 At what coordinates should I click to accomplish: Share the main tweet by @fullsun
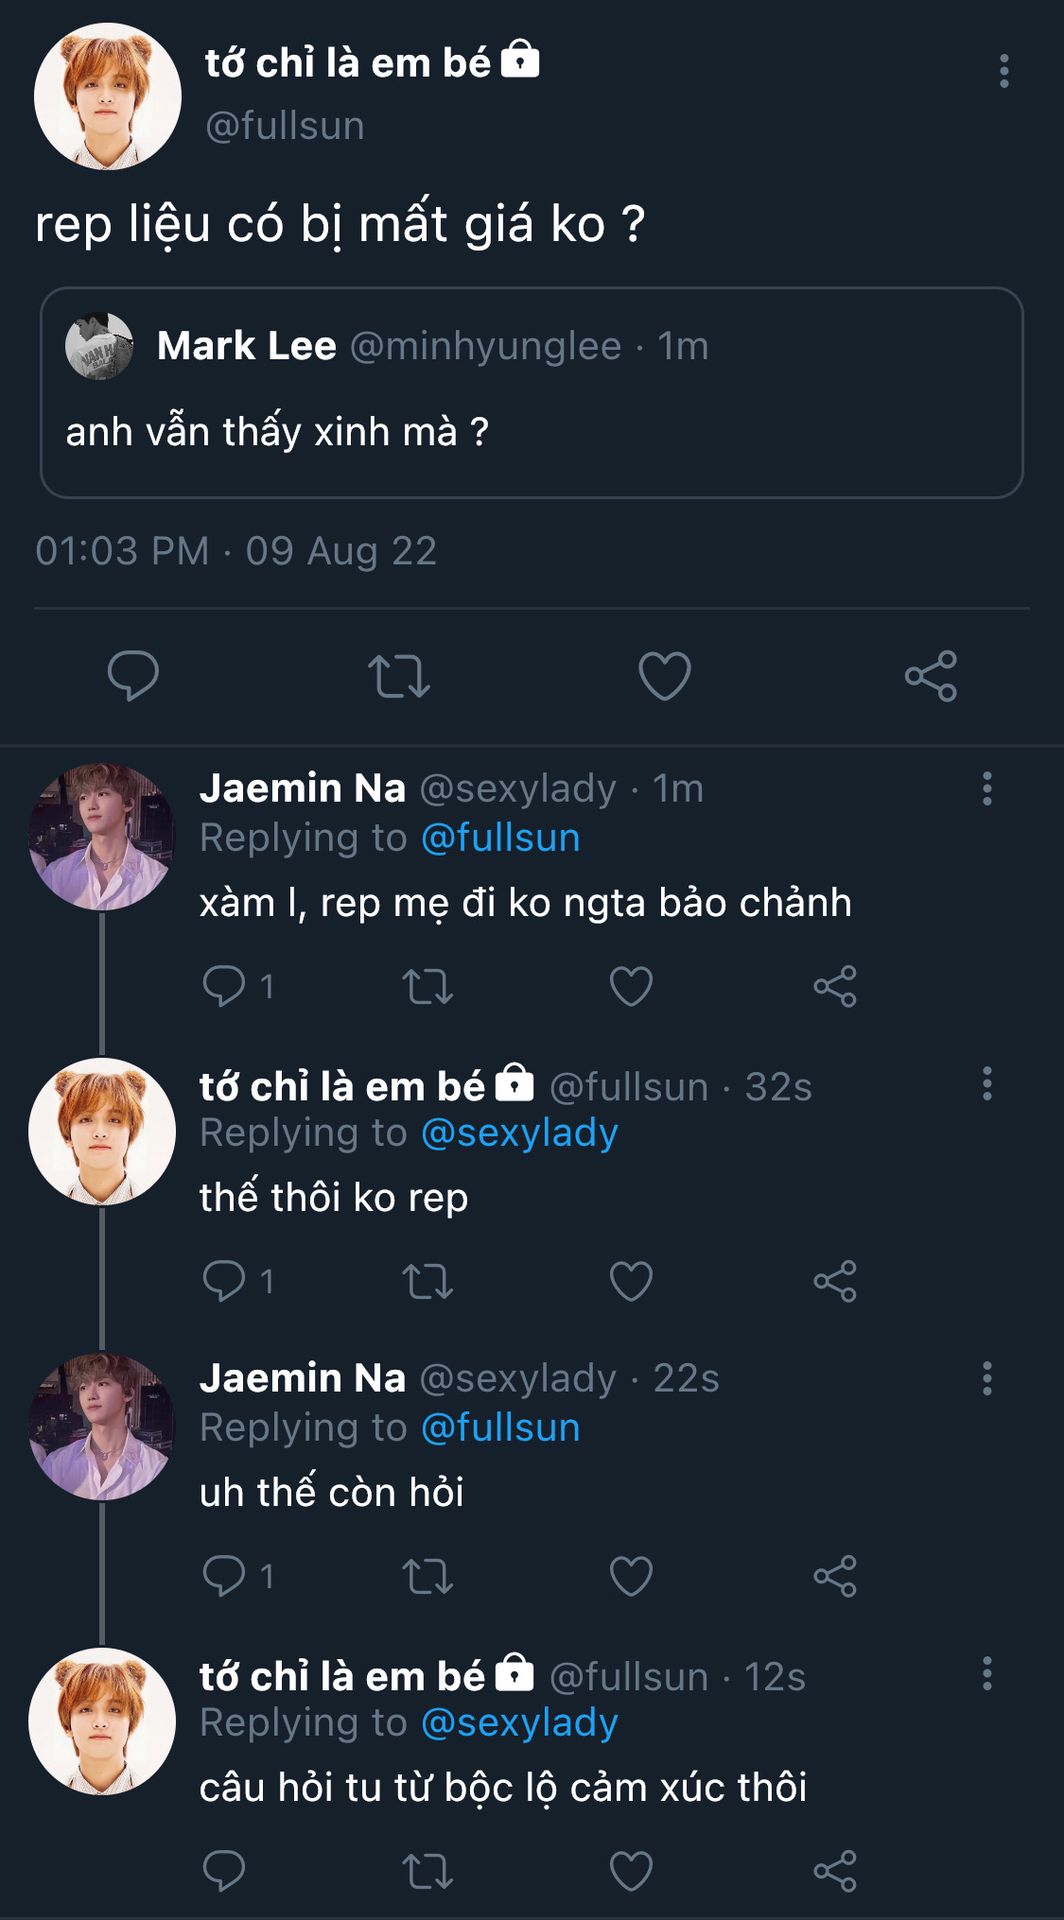point(930,676)
